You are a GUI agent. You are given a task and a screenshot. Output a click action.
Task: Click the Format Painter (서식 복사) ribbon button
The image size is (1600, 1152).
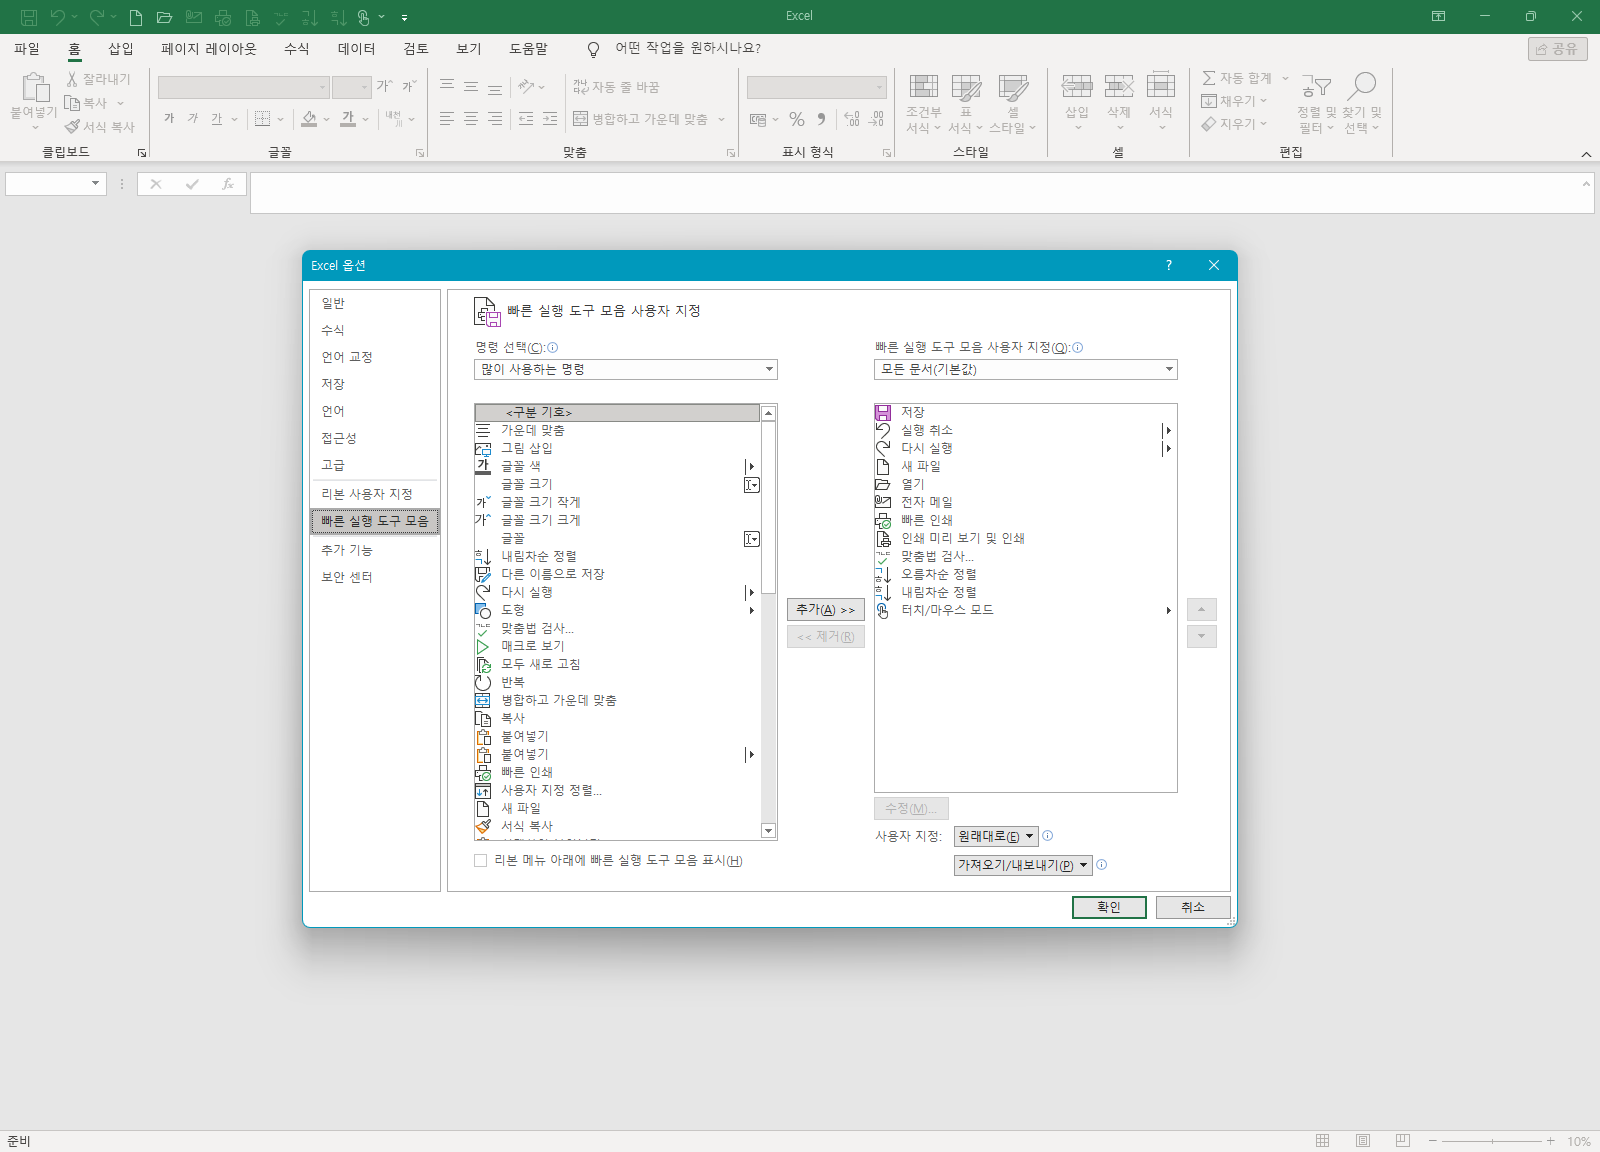coord(99,127)
